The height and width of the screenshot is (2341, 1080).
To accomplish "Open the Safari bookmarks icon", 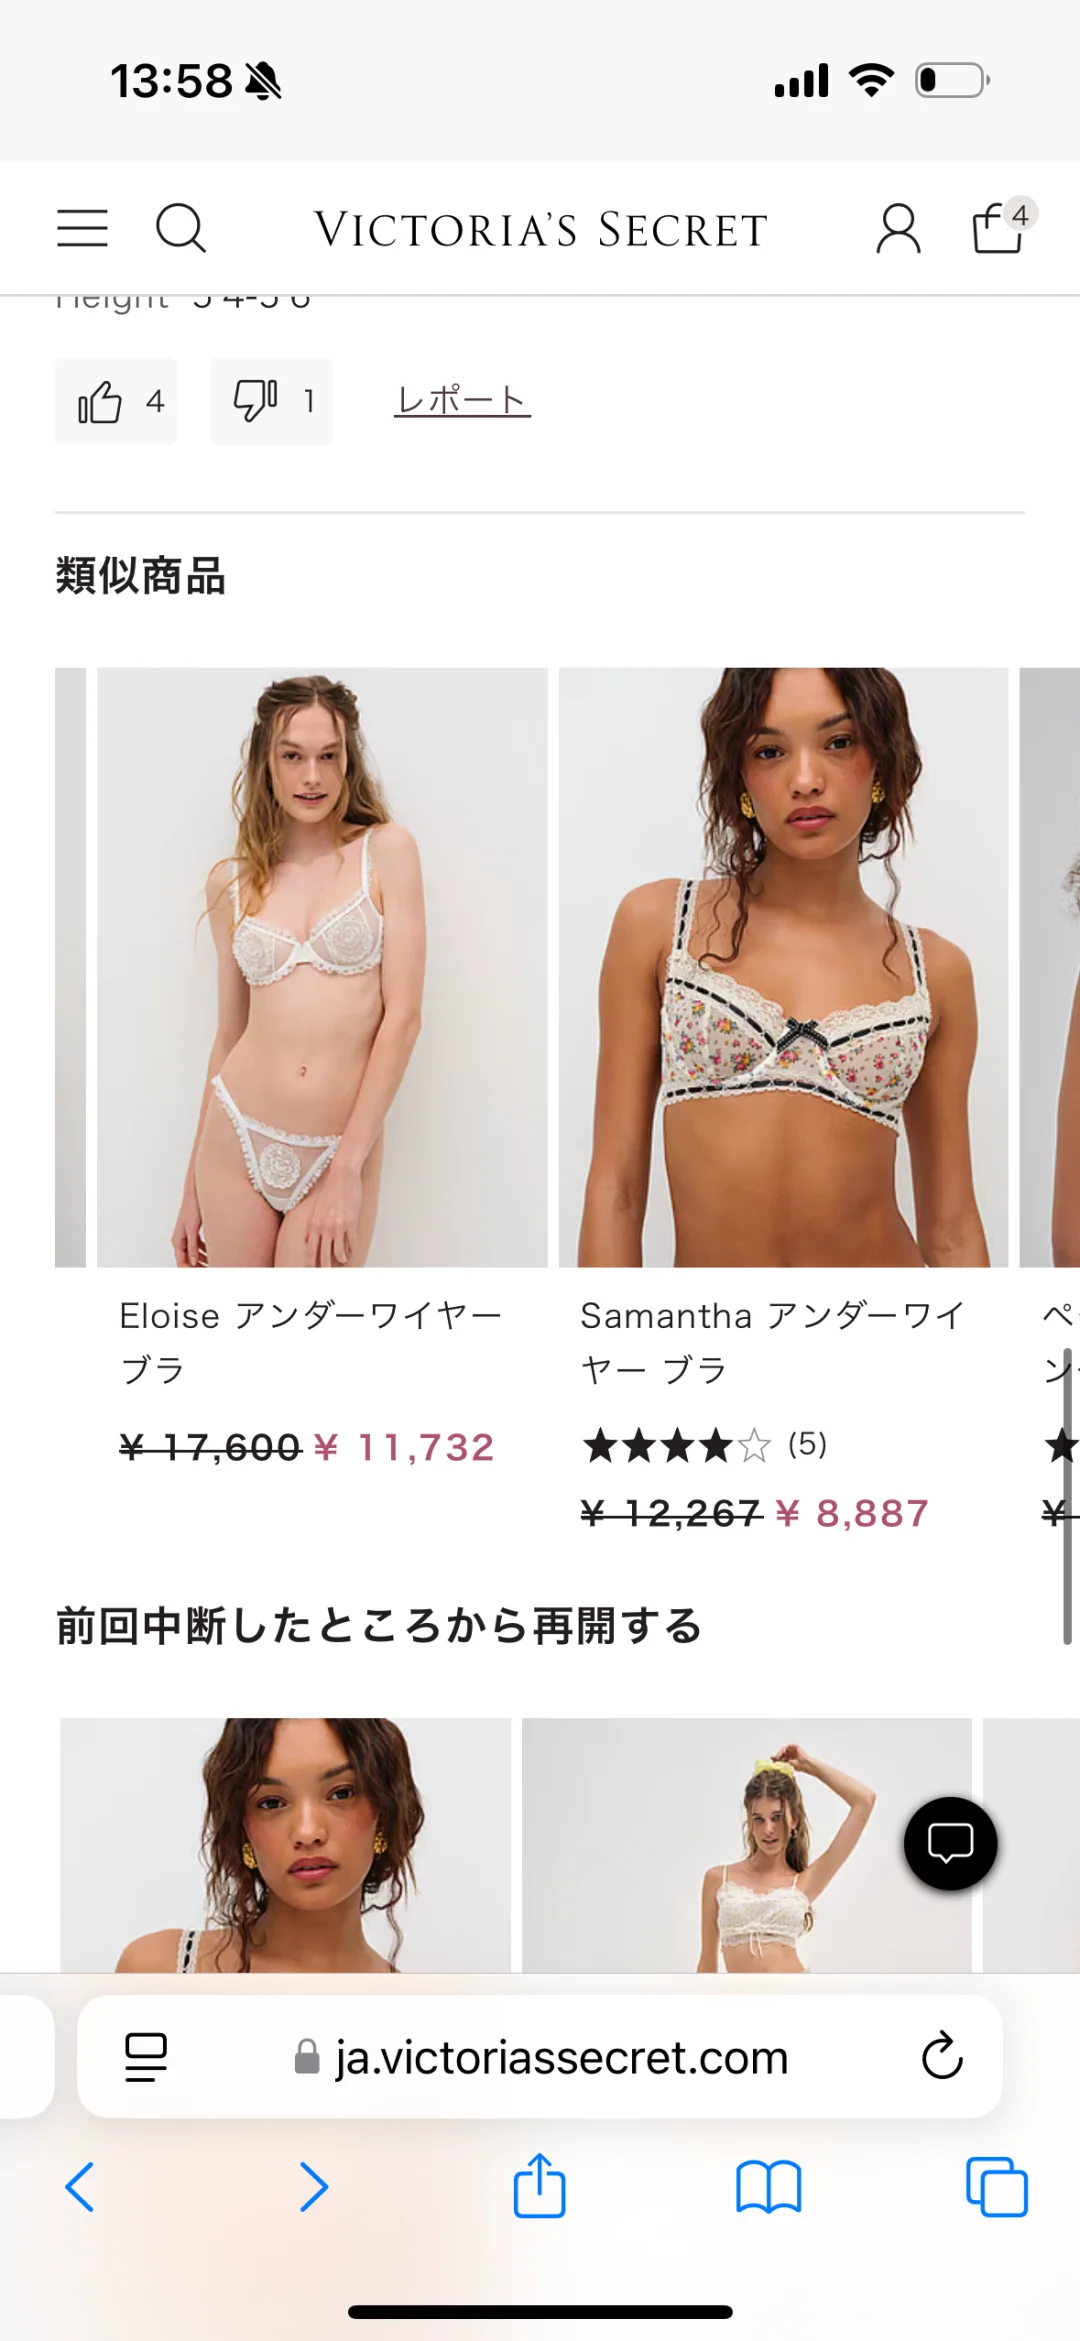I will [768, 2187].
